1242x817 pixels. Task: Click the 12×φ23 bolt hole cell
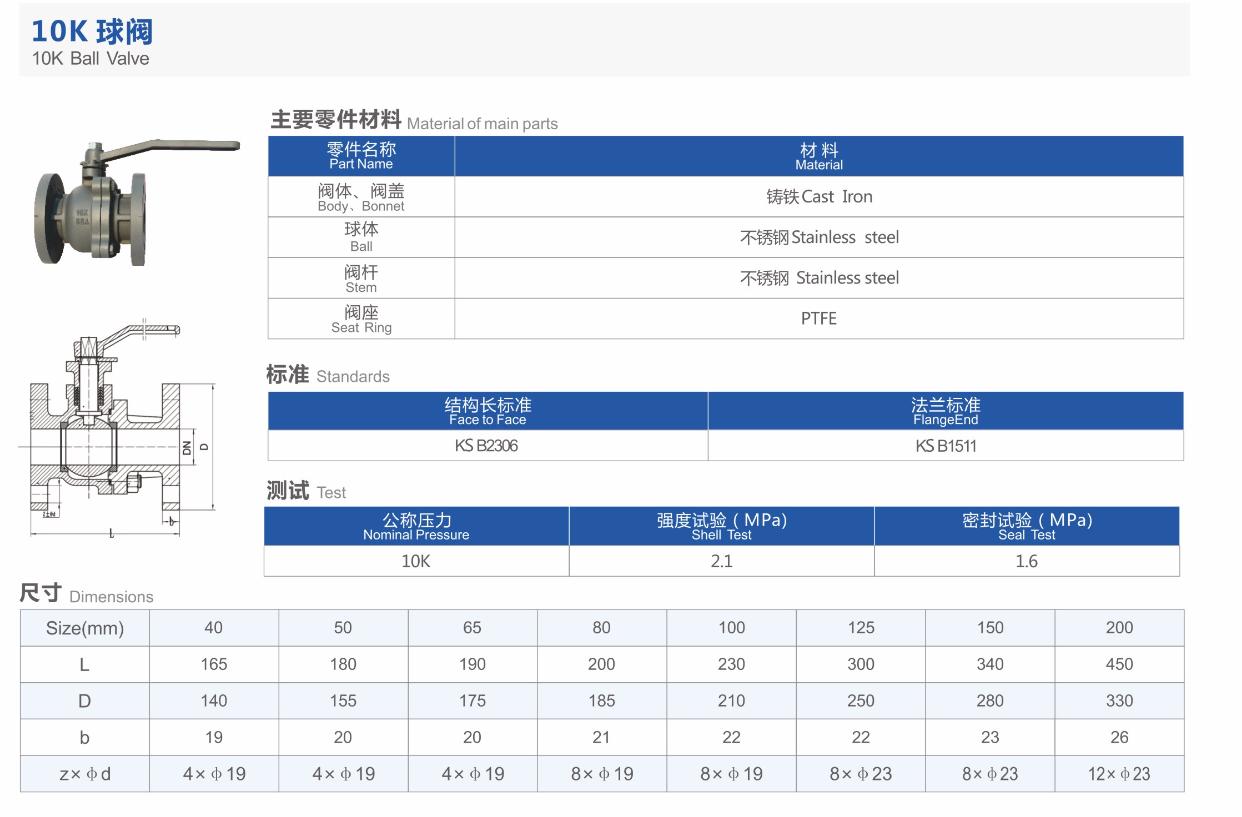[1119, 773]
